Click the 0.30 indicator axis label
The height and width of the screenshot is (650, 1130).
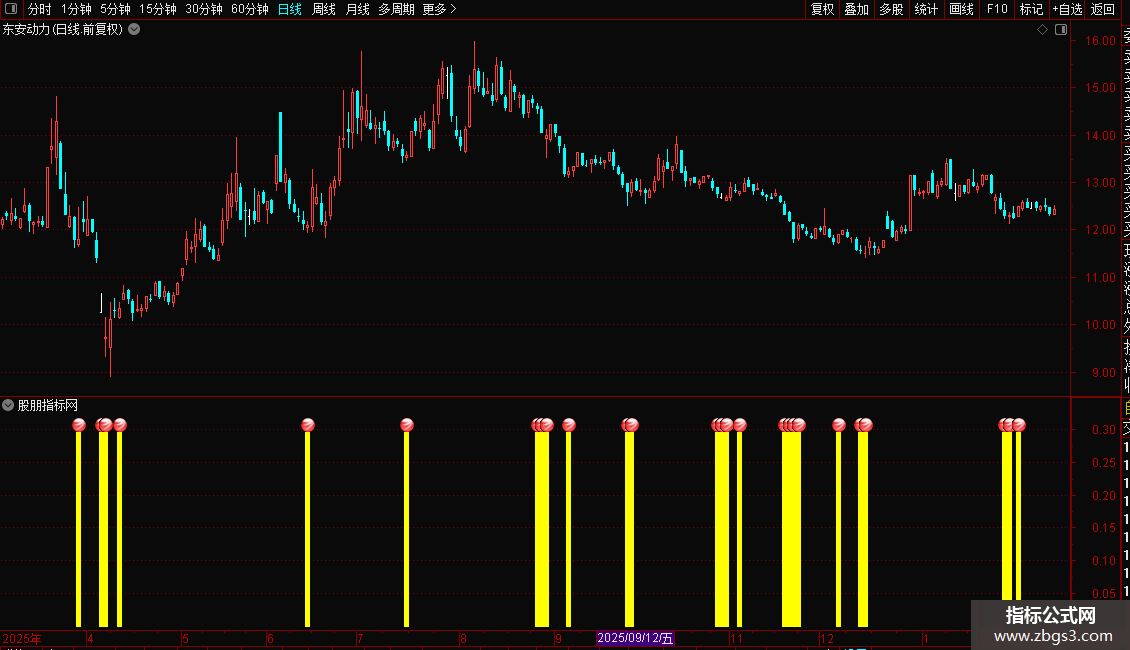click(1103, 429)
